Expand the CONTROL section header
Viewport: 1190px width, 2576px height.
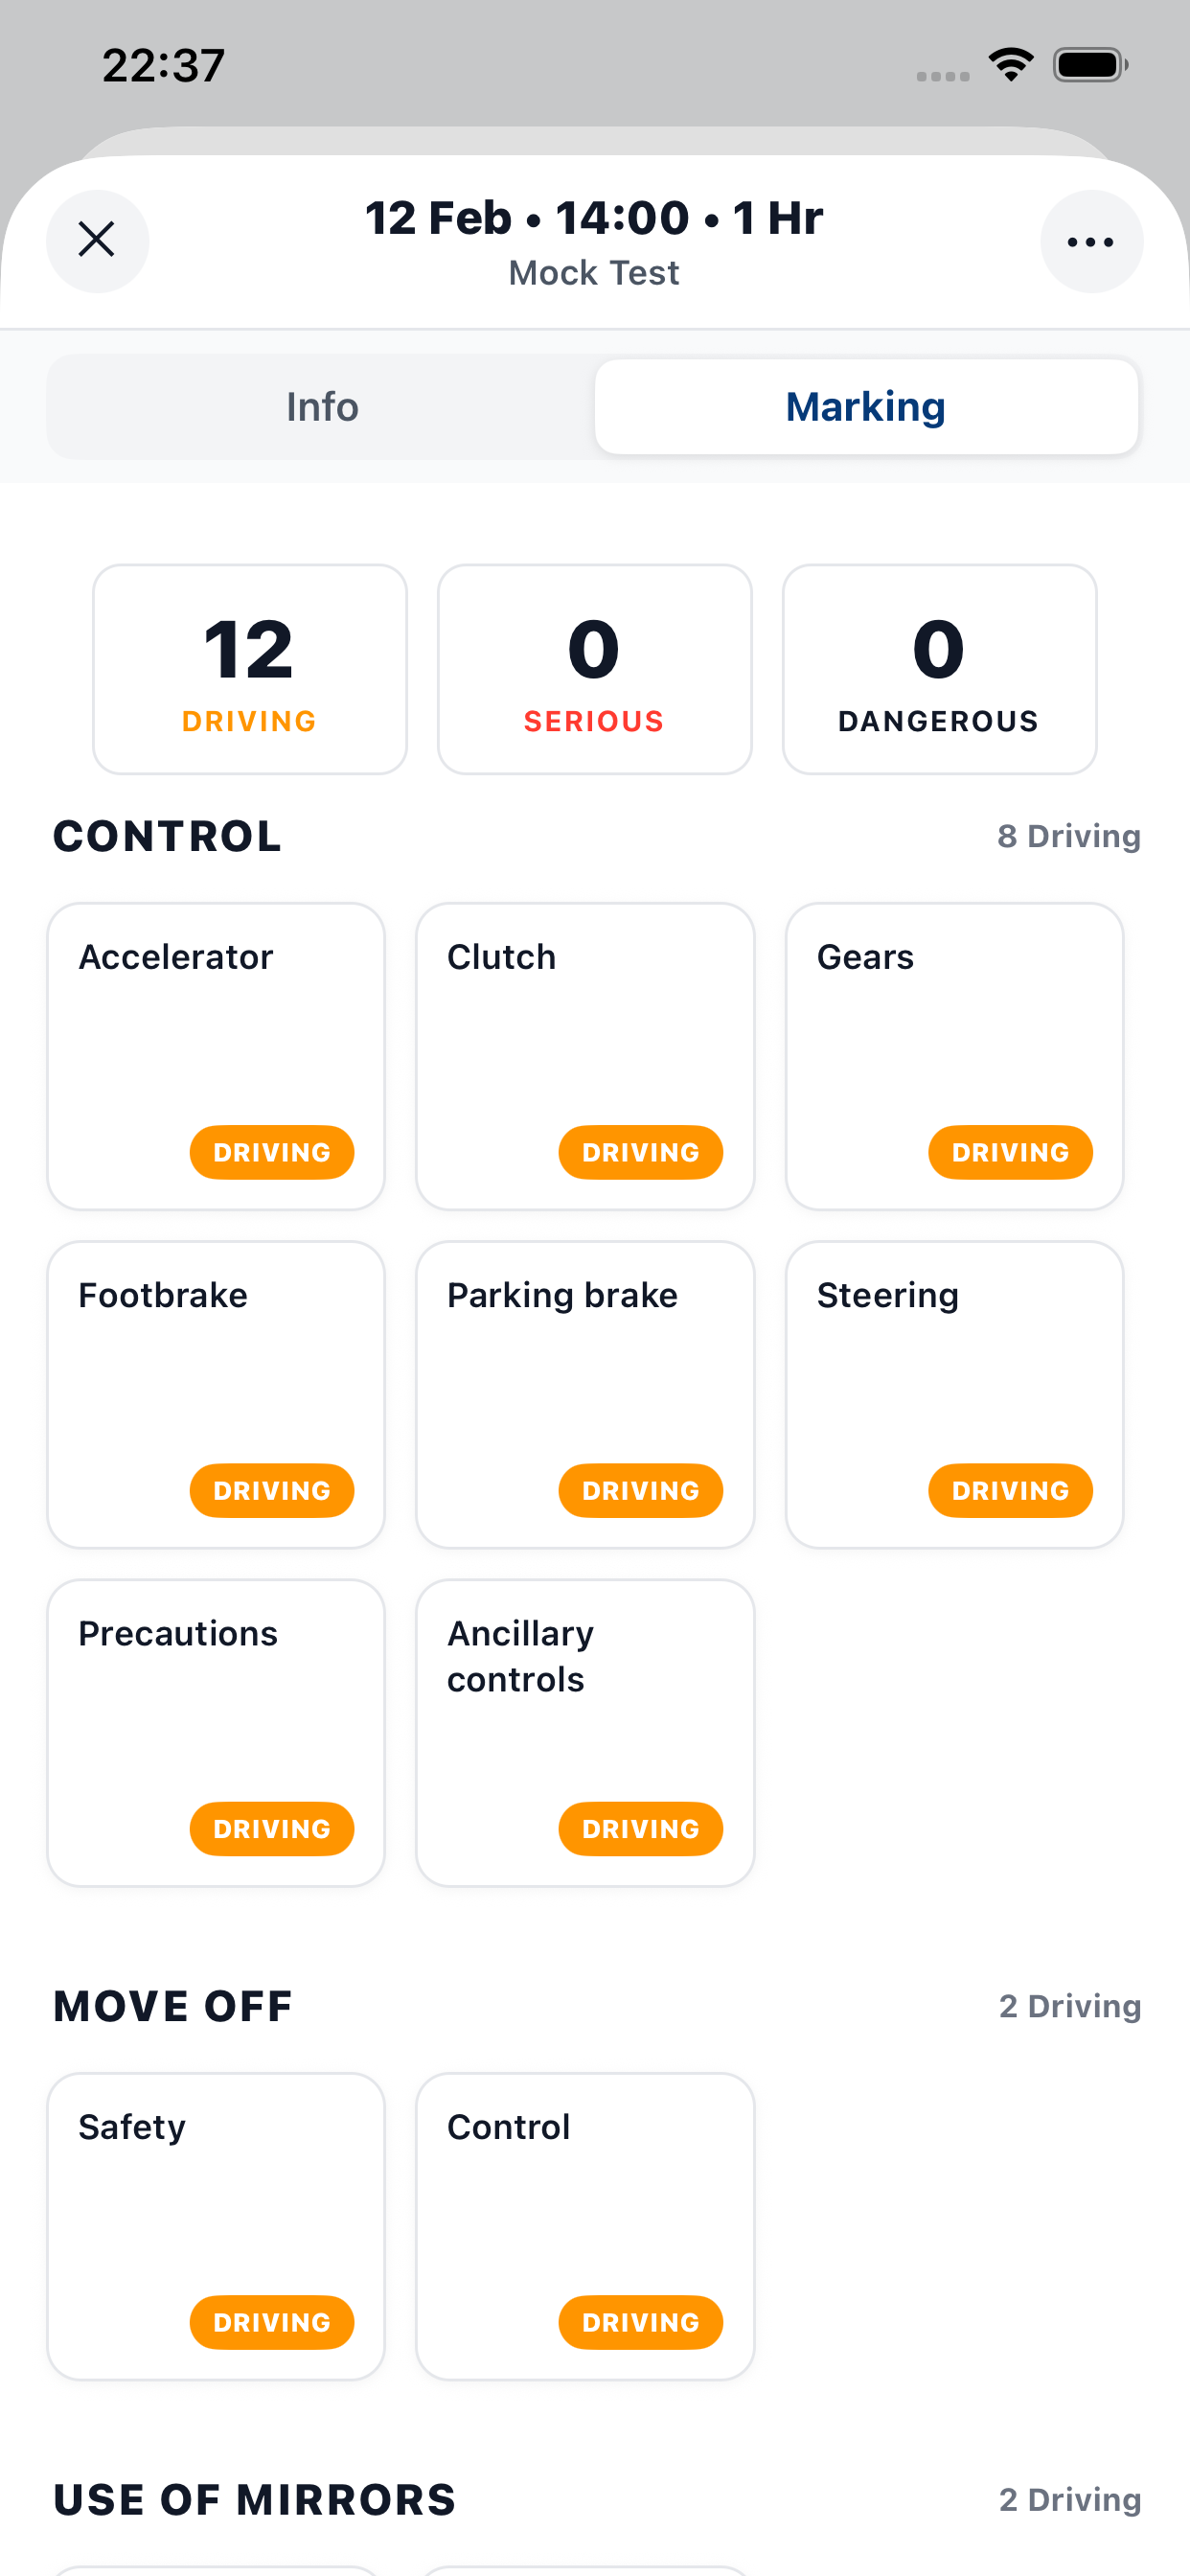tap(166, 836)
